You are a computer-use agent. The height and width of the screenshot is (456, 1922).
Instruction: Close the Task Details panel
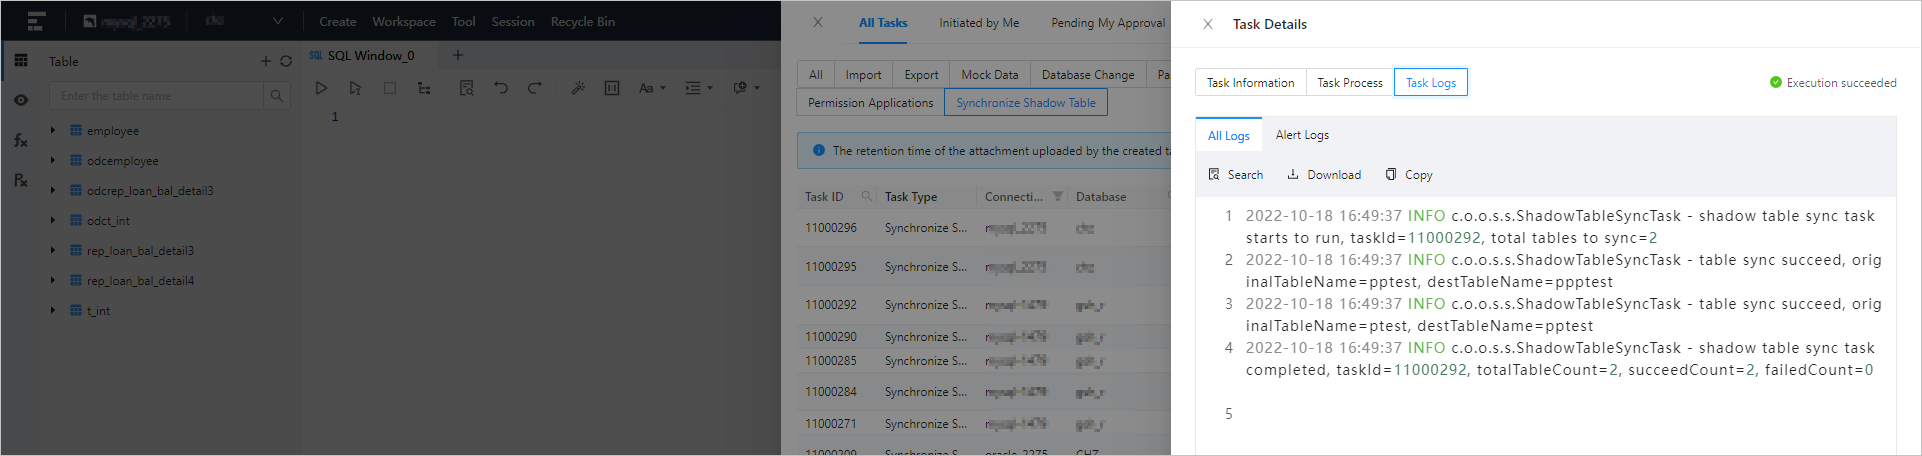[1208, 24]
